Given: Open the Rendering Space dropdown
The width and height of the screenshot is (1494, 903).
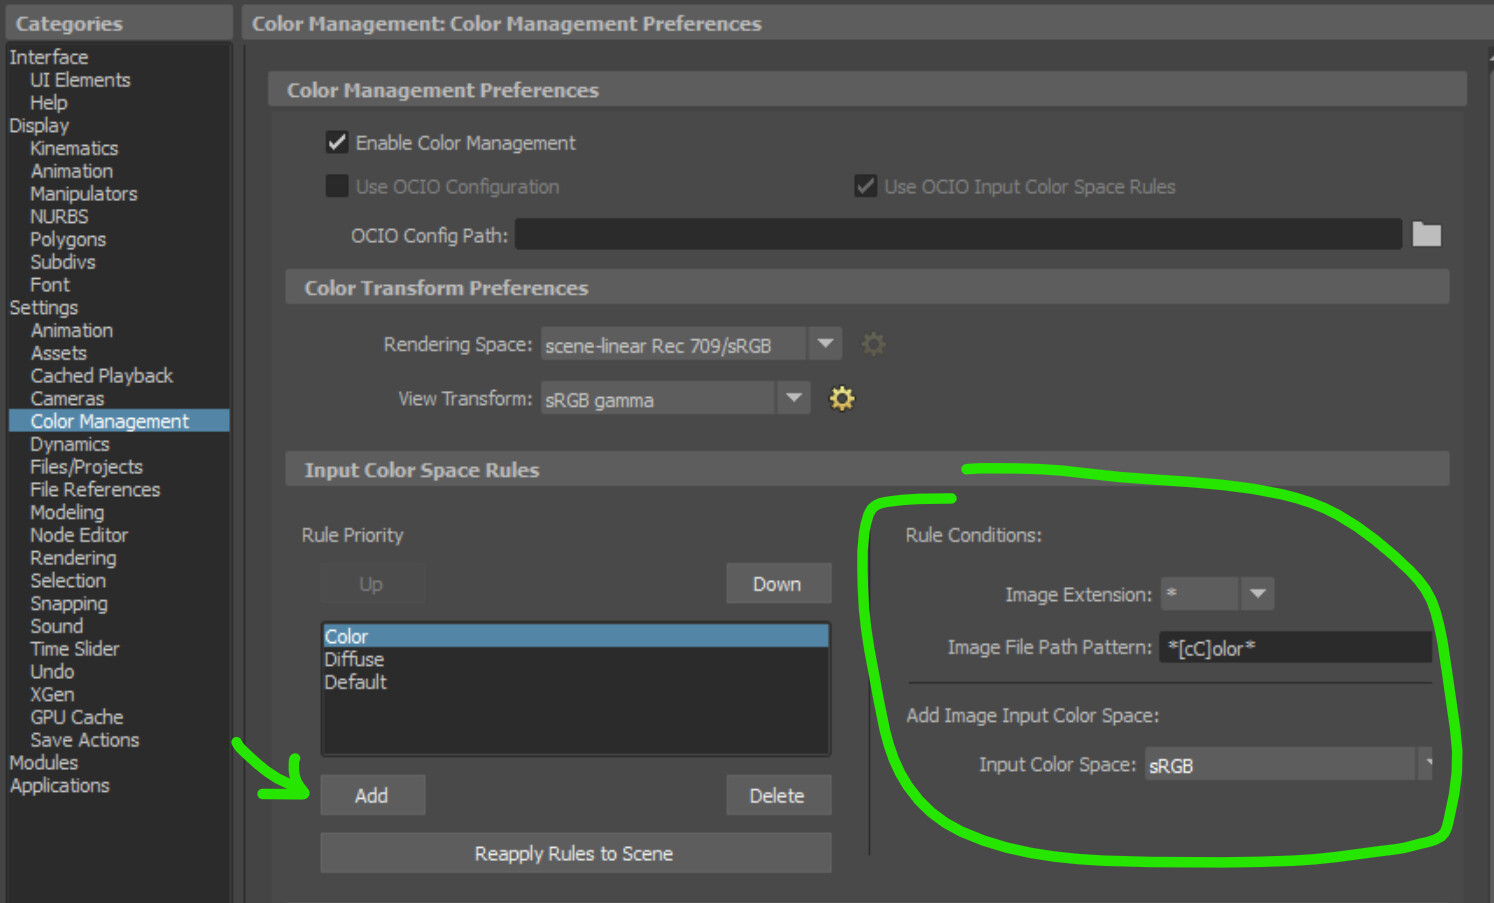Looking at the screenshot, I should 824,343.
